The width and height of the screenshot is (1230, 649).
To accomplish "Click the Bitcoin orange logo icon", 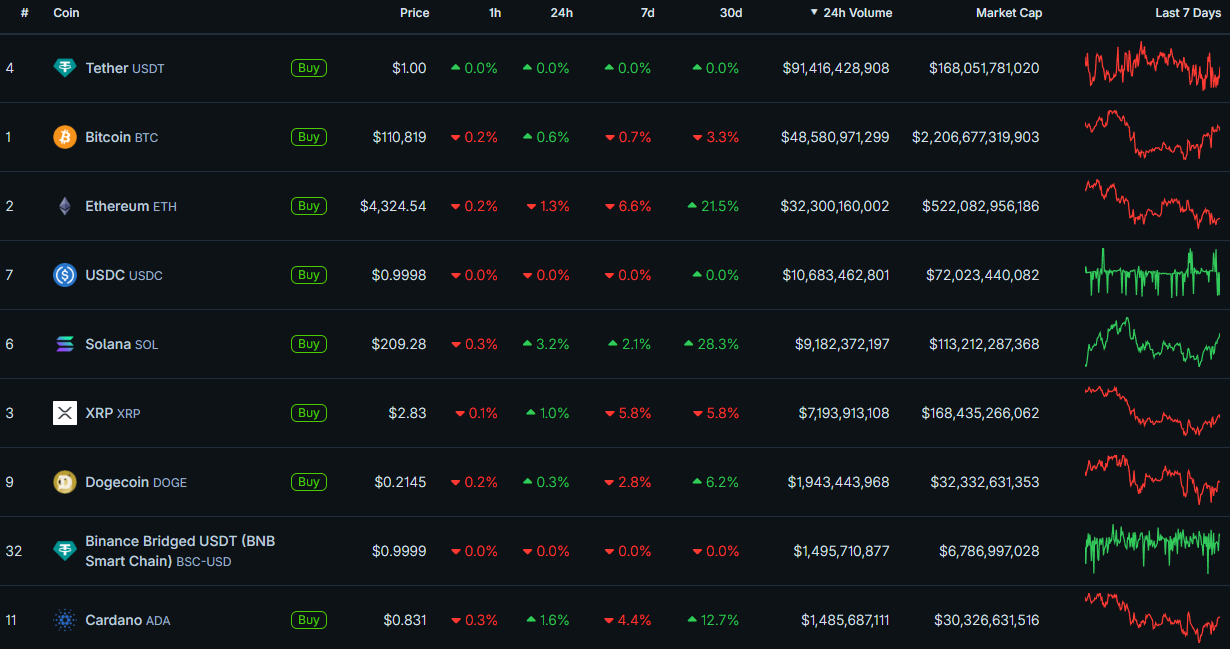I will pyautogui.click(x=65, y=137).
